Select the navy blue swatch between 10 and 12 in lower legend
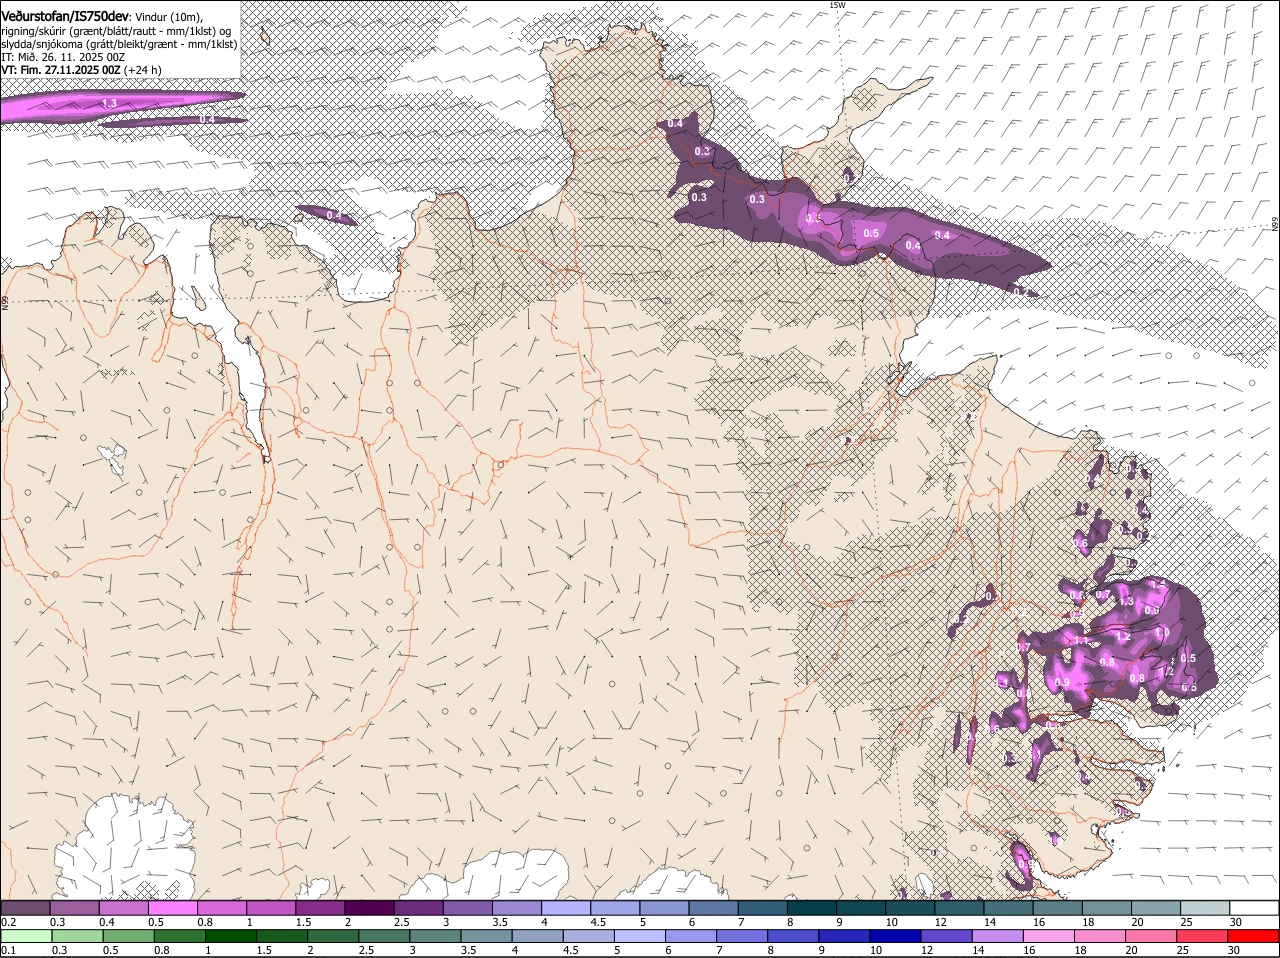Viewport: 1280px width, 958px height. (895, 937)
